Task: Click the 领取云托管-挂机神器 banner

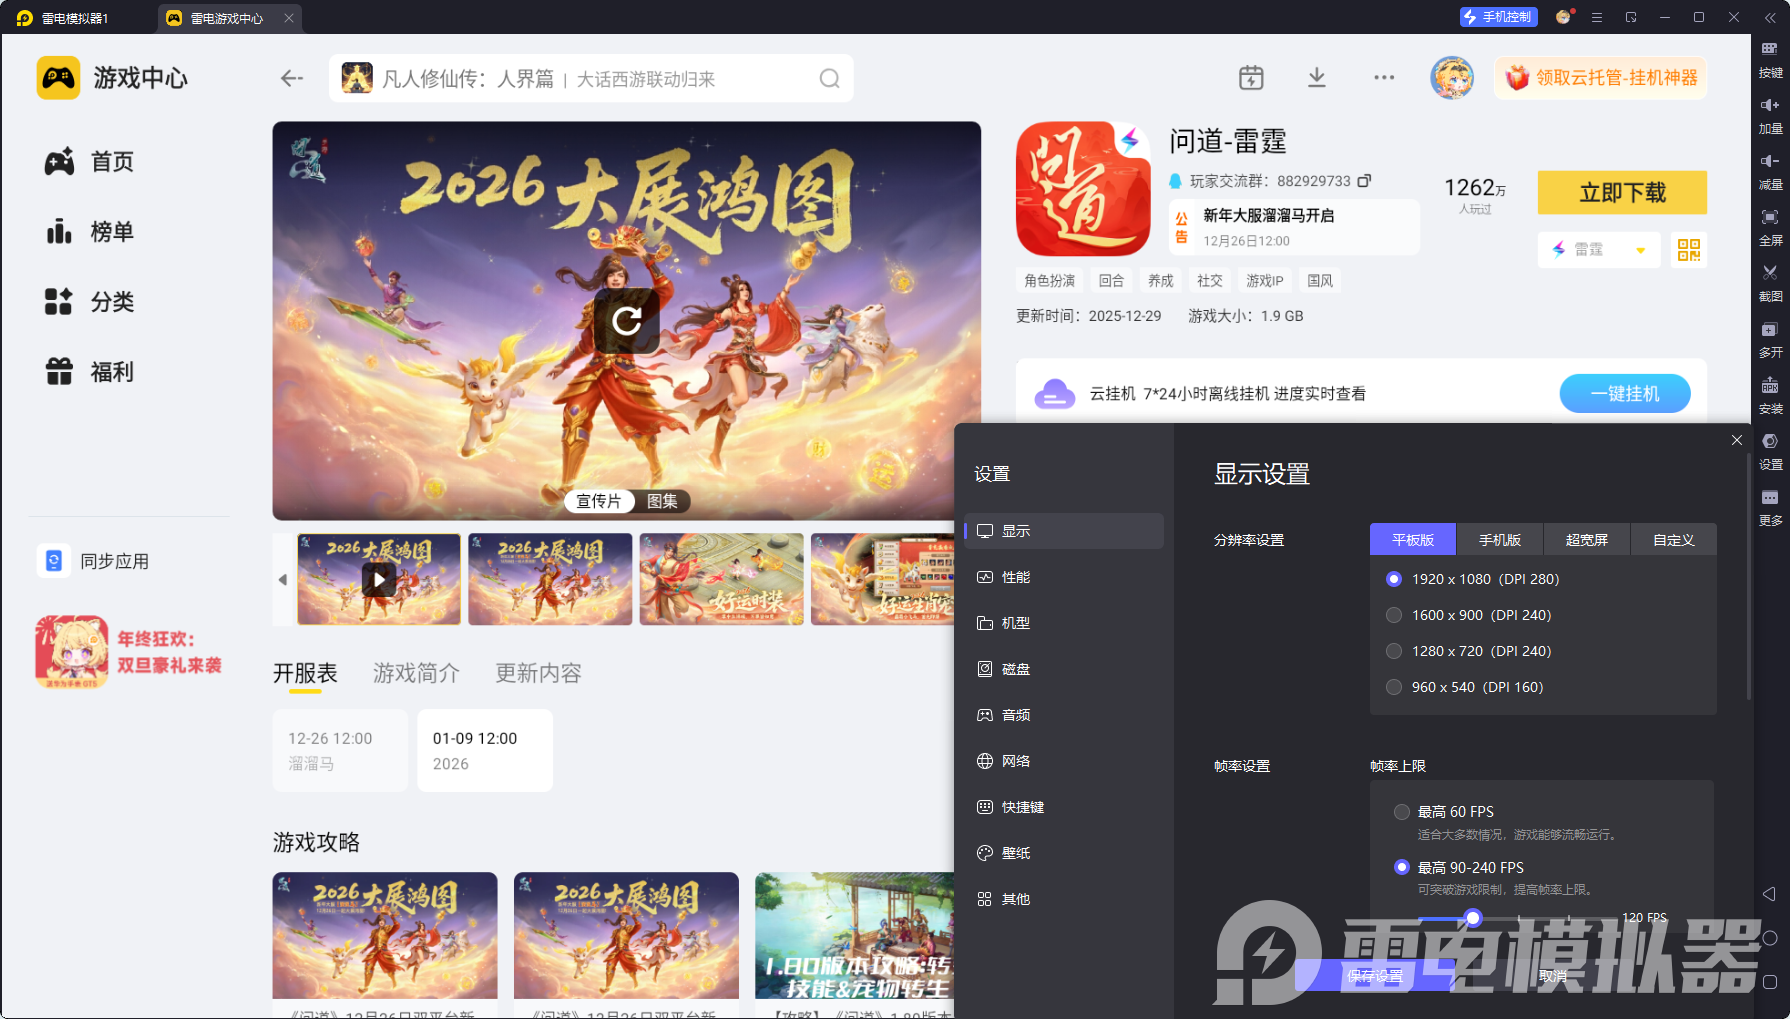Action: click(x=1601, y=78)
